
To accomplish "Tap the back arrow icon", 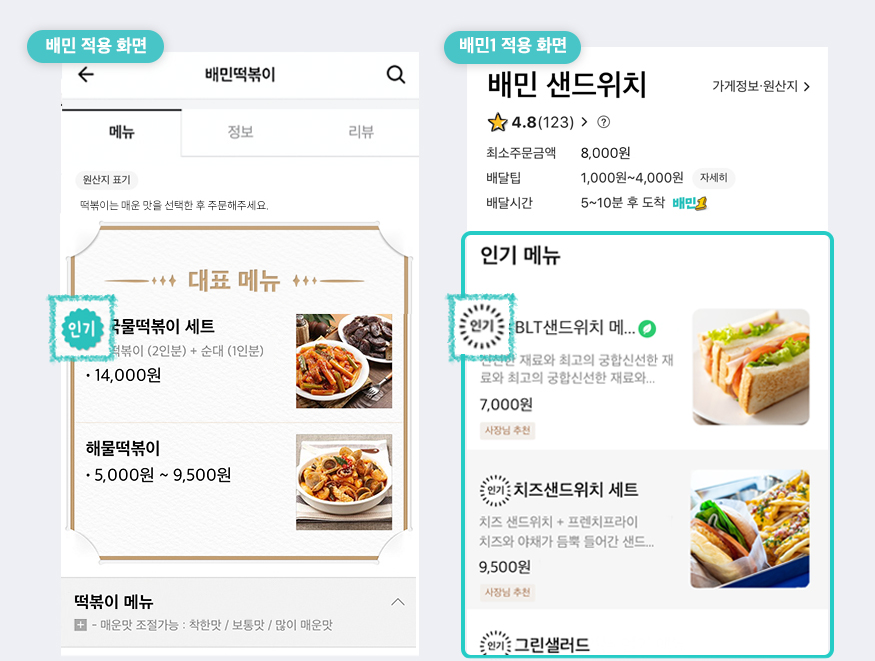I will pyautogui.click(x=85, y=74).
